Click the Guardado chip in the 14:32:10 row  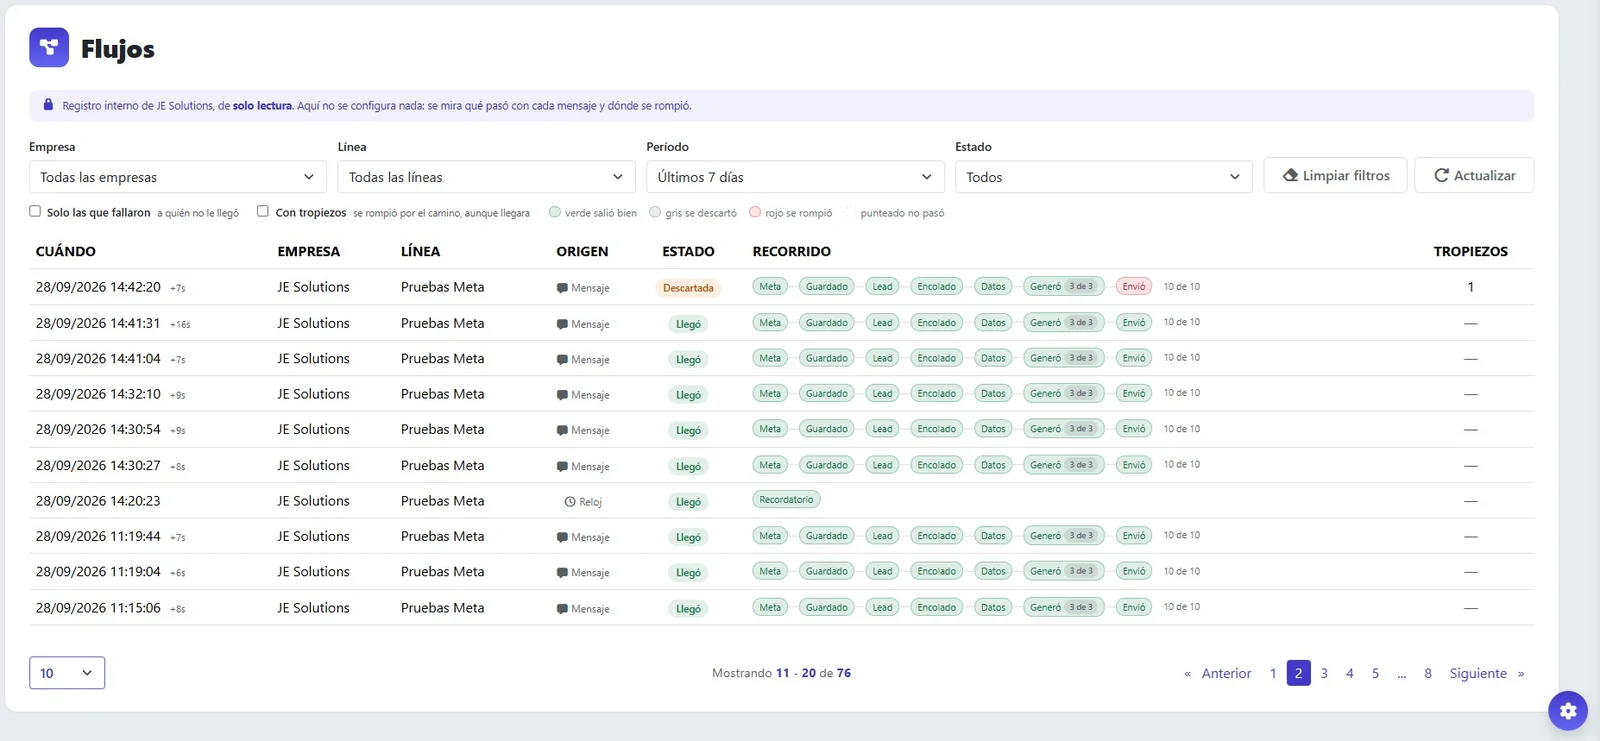(827, 393)
